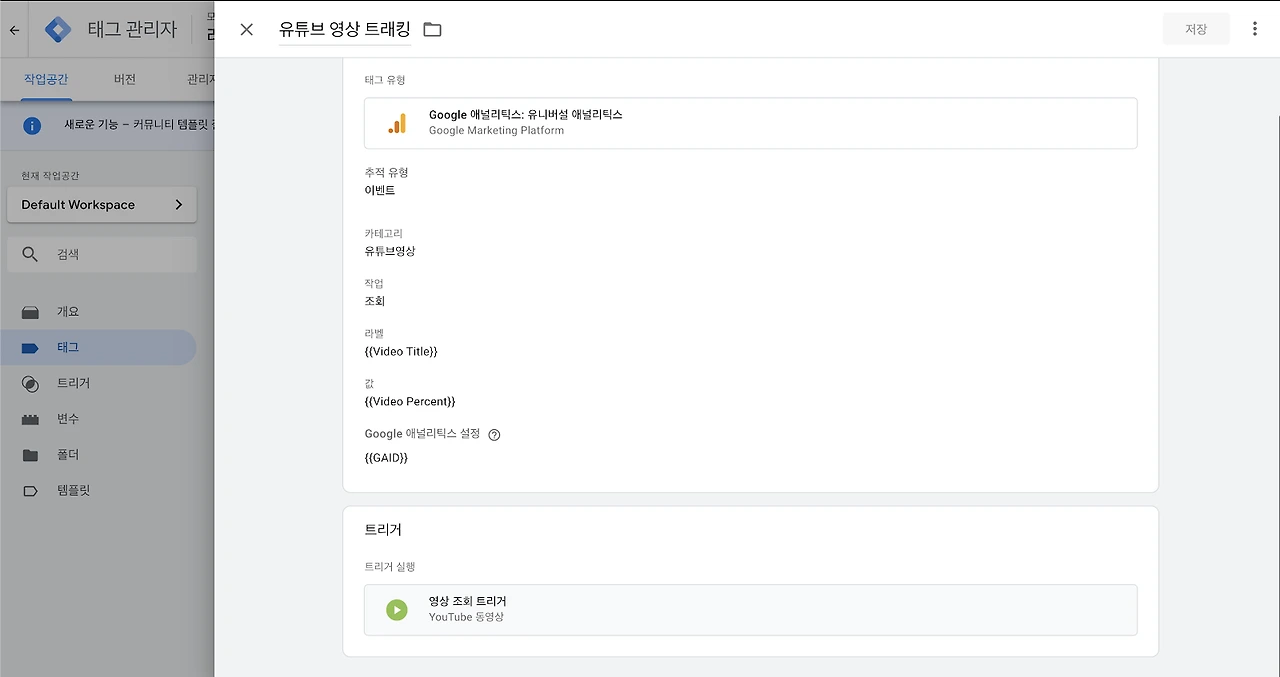Open 템플릿 in the sidebar
Image resolution: width=1280 pixels, height=677 pixels.
[99, 491]
